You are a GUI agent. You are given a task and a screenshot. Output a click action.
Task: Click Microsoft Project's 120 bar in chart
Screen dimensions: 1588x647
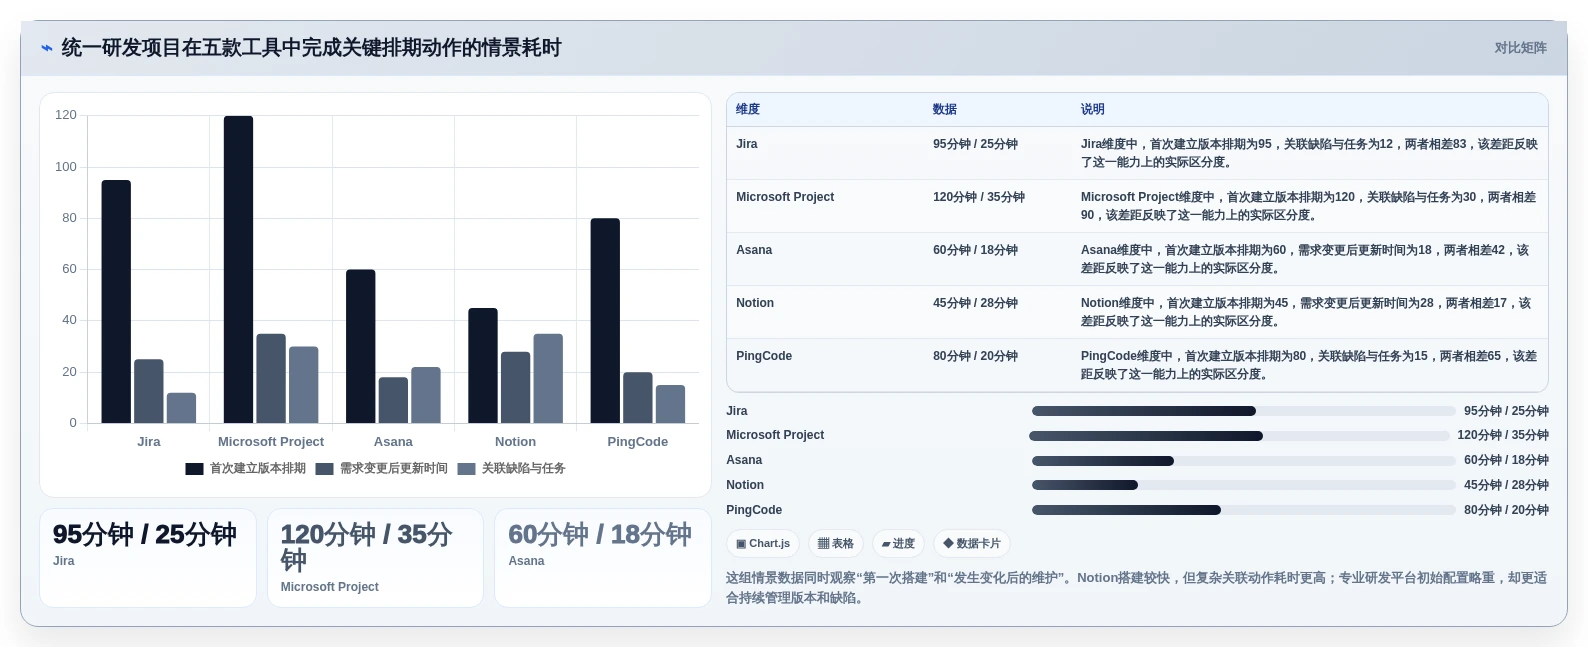[238, 269]
